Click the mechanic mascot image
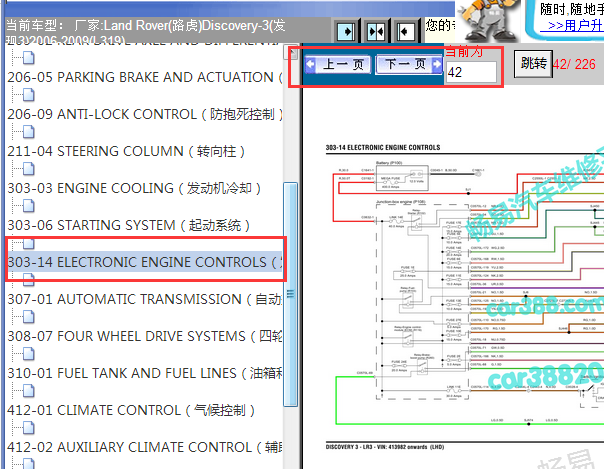The width and height of the screenshot is (604, 469). pos(488,20)
